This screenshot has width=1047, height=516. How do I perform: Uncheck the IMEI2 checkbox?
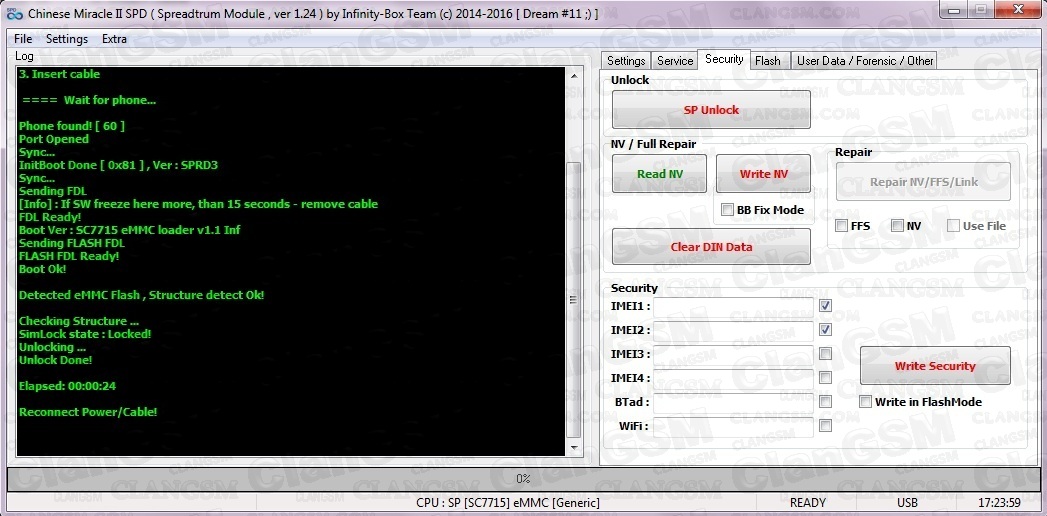(825, 330)
